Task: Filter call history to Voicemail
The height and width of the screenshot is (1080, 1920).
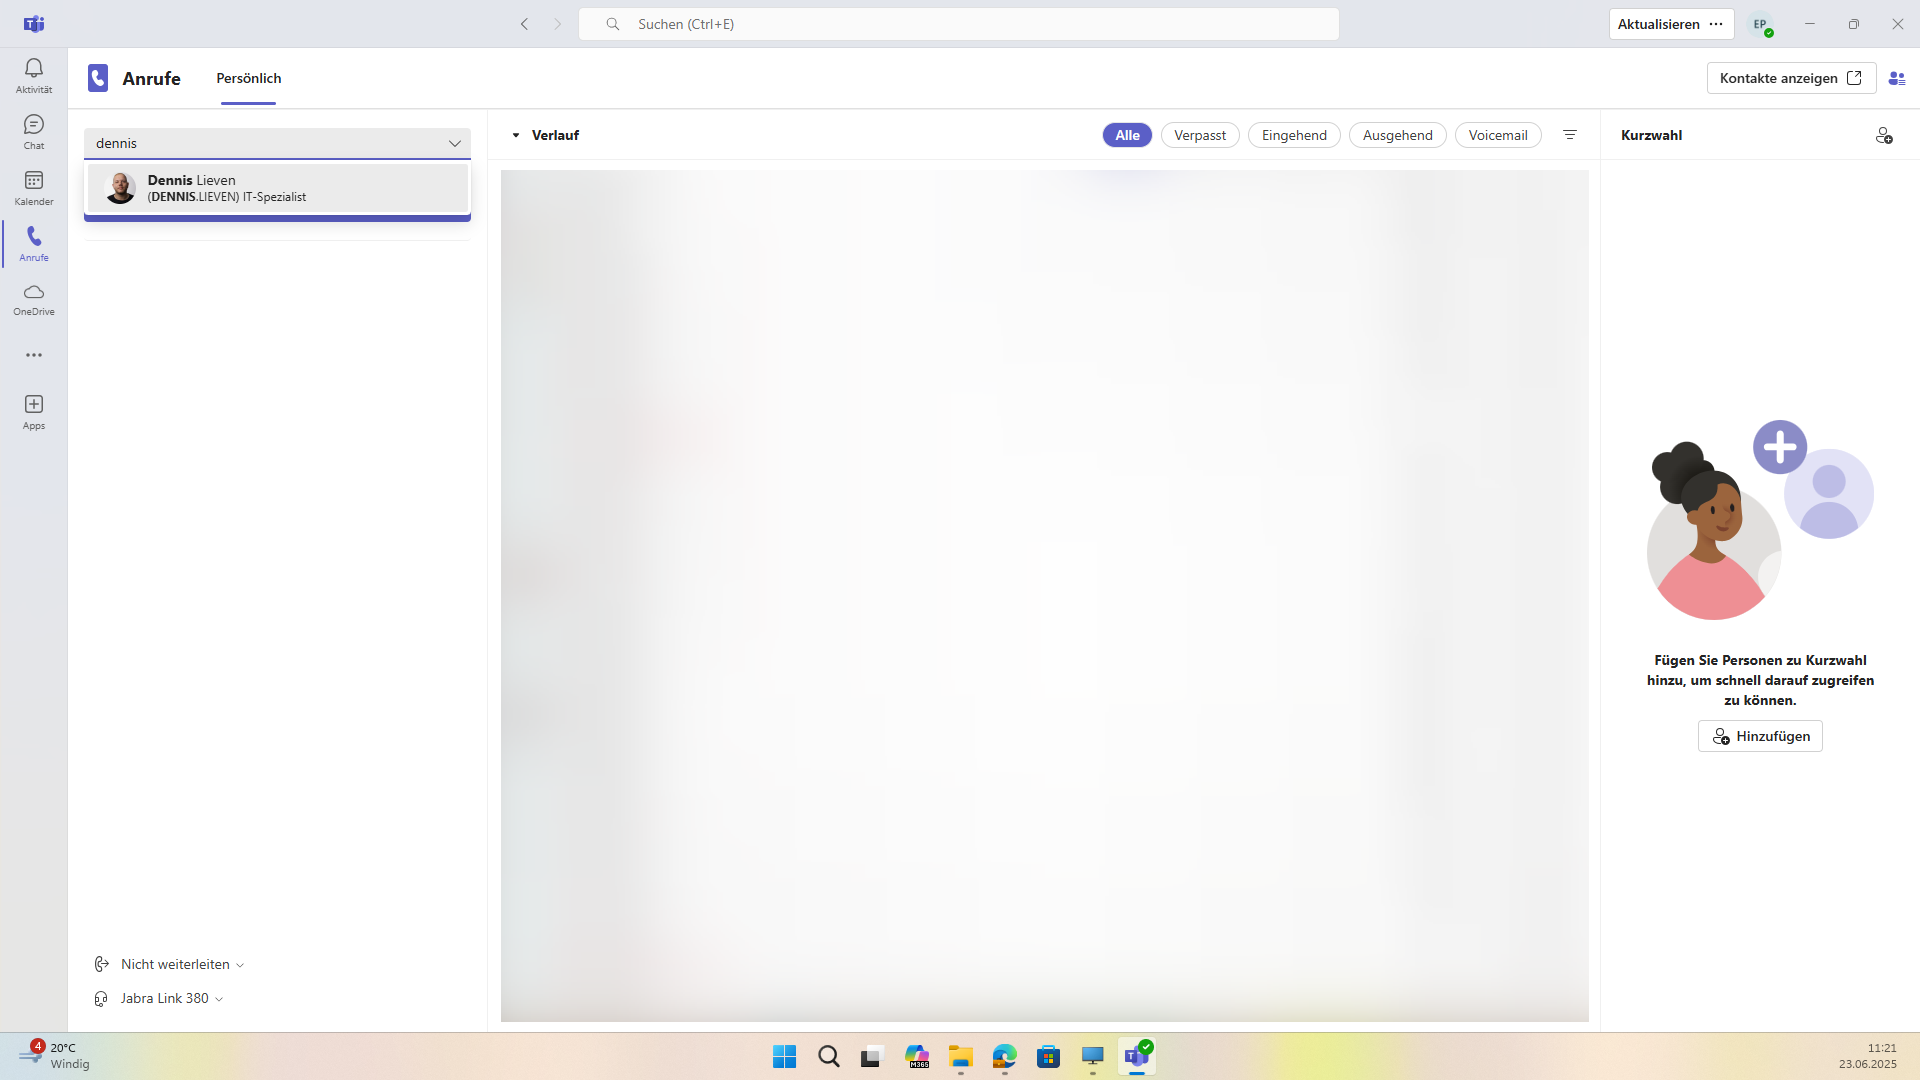Action: pos(1497,135)
